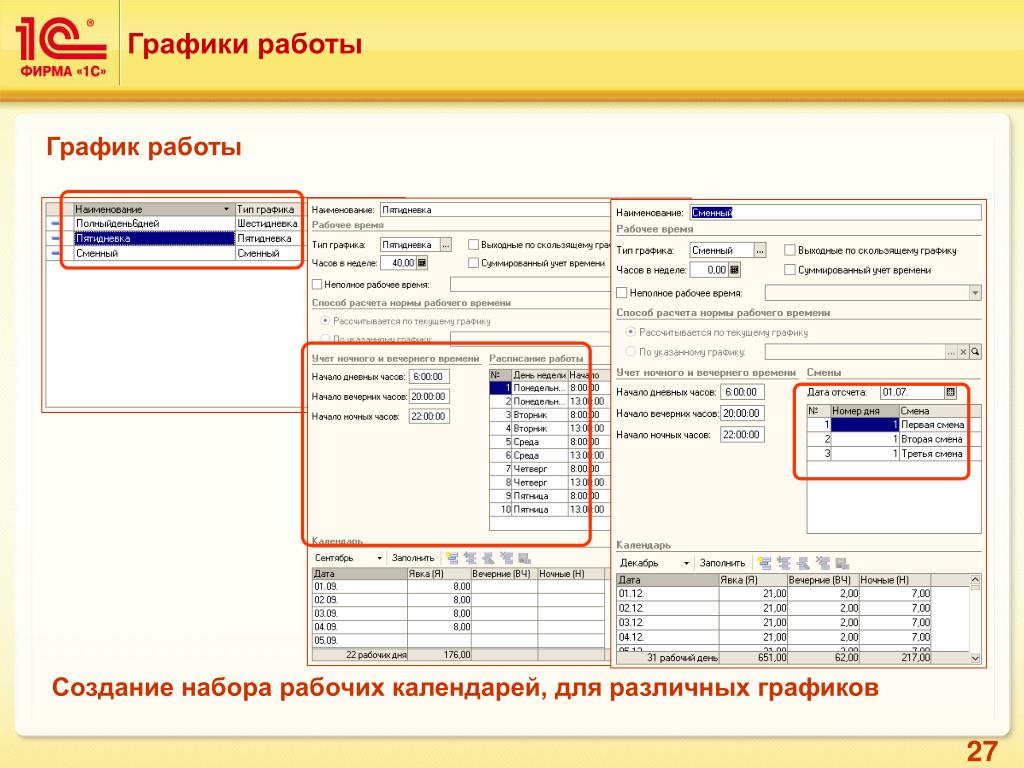The height and width of the screenshot is (768, 1024).
Task: Select Вторая смена row in Смены table
Action: (894, 440)
